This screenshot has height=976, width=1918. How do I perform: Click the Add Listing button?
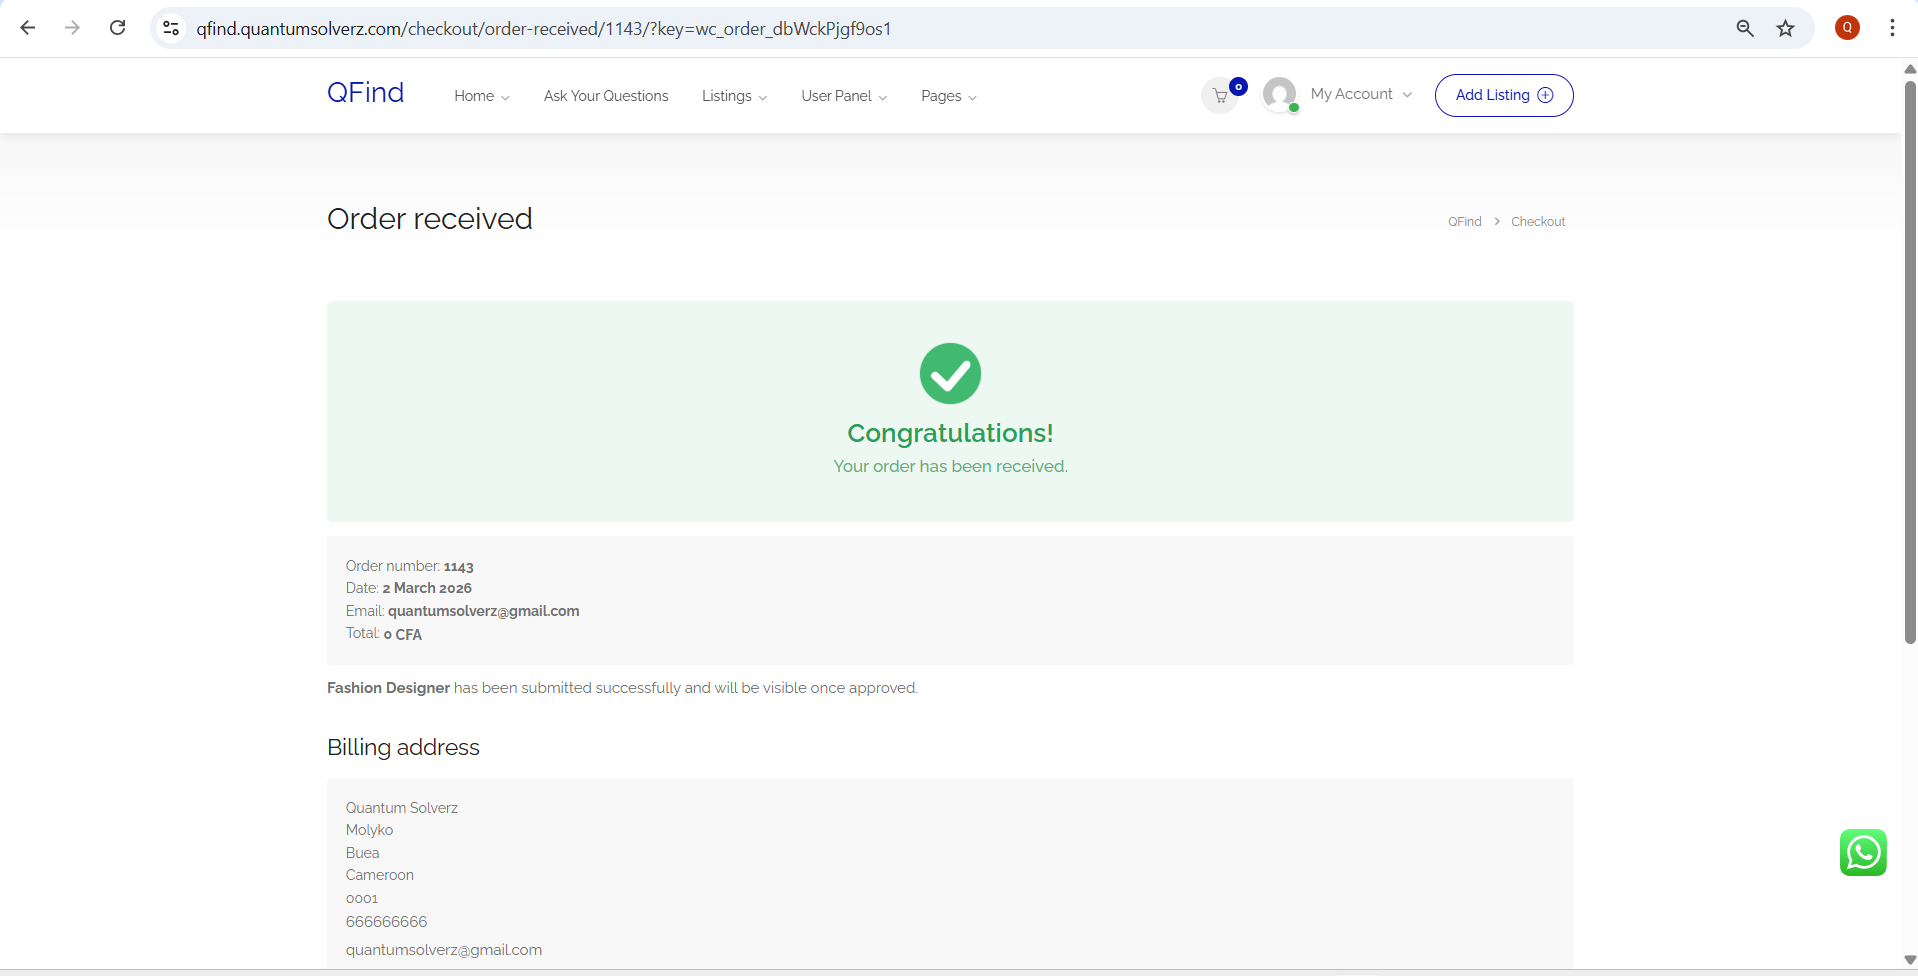coord(1503,95)
